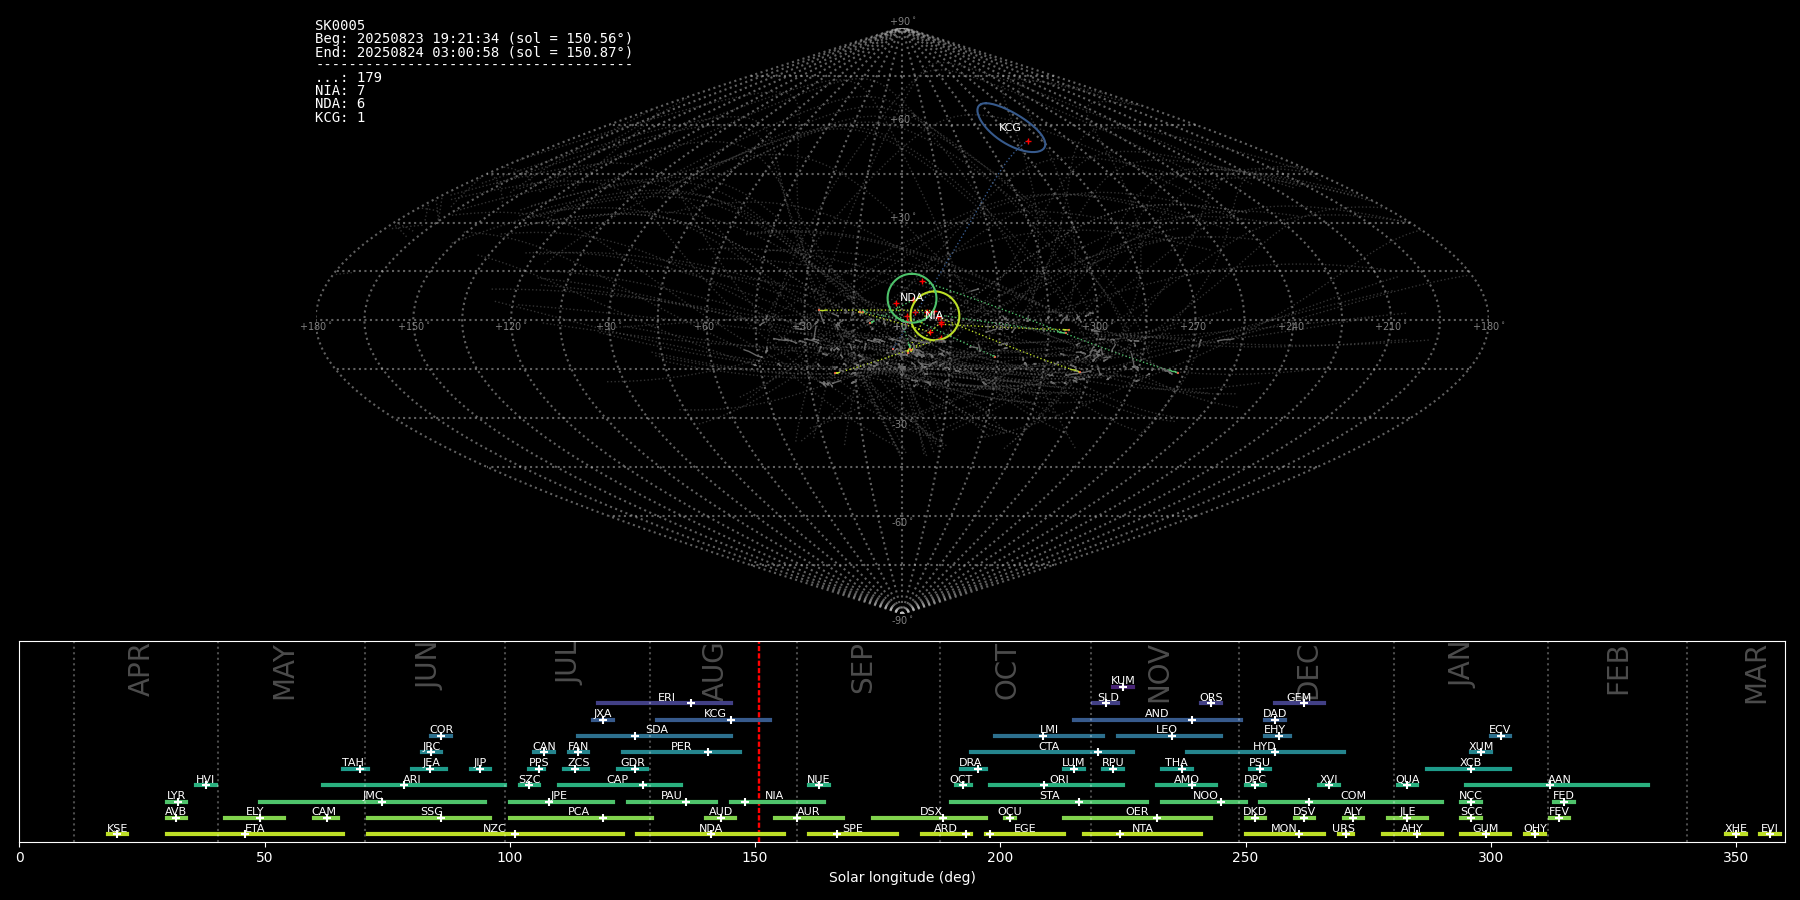1800x900 pixels.
Task: Click the LEO shower bar label
Action: pyautogui.click(x=1166, y=730)
